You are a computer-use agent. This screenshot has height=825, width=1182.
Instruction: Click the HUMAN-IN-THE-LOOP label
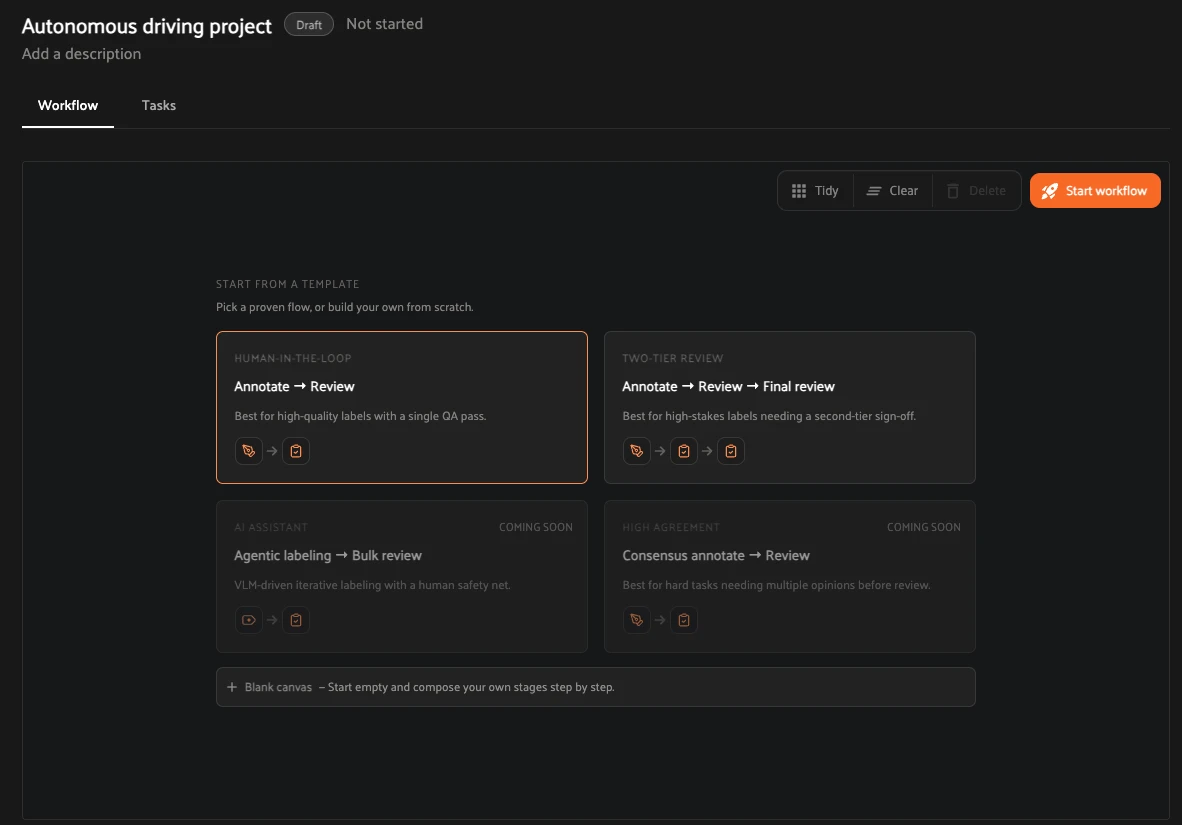(292, 358)
